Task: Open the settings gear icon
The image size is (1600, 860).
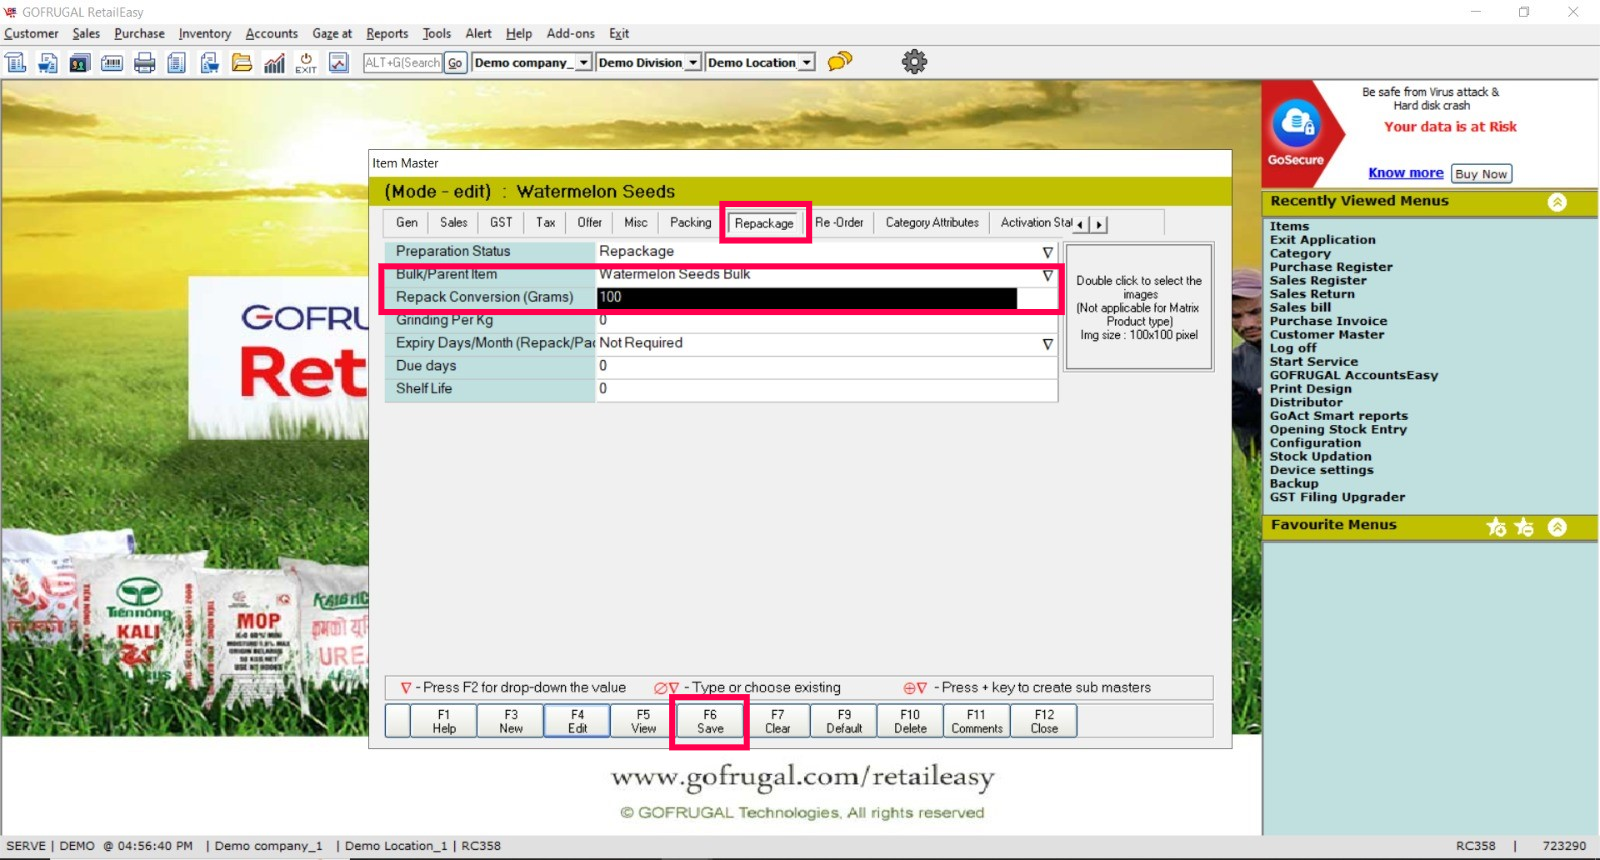Action: (x=914, y=62)
